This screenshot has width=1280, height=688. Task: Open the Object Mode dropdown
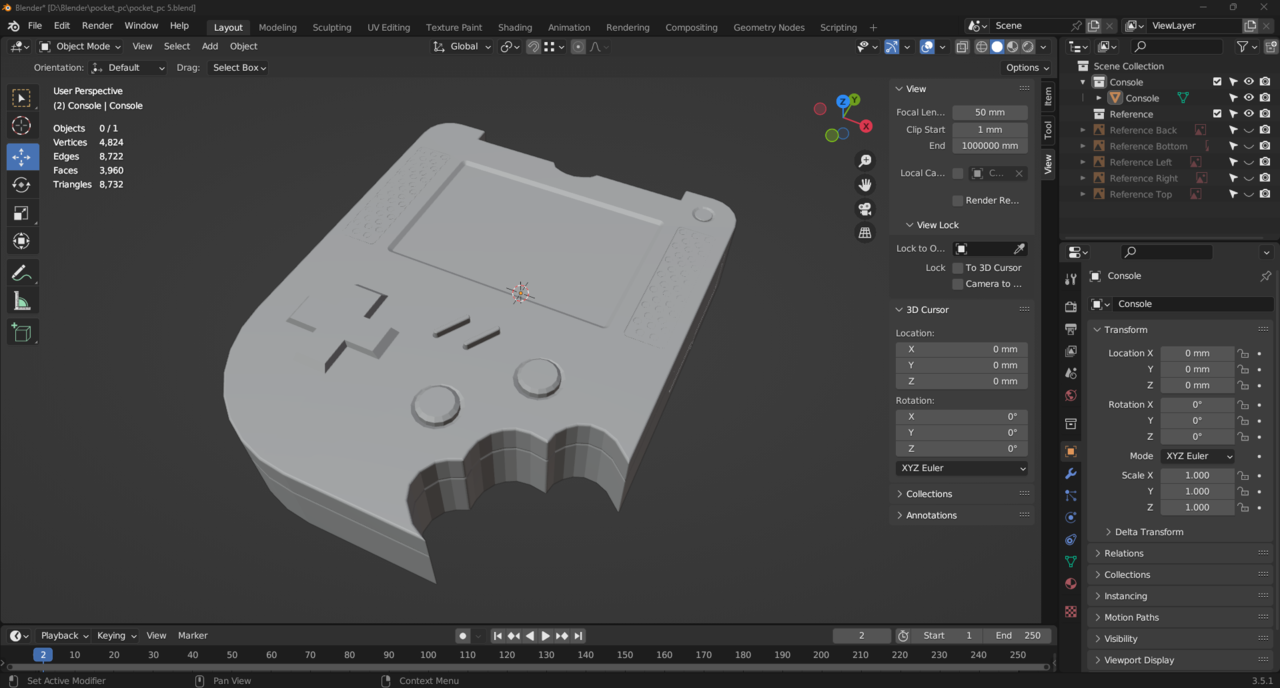pyautogui.click(x=80, y=46)
